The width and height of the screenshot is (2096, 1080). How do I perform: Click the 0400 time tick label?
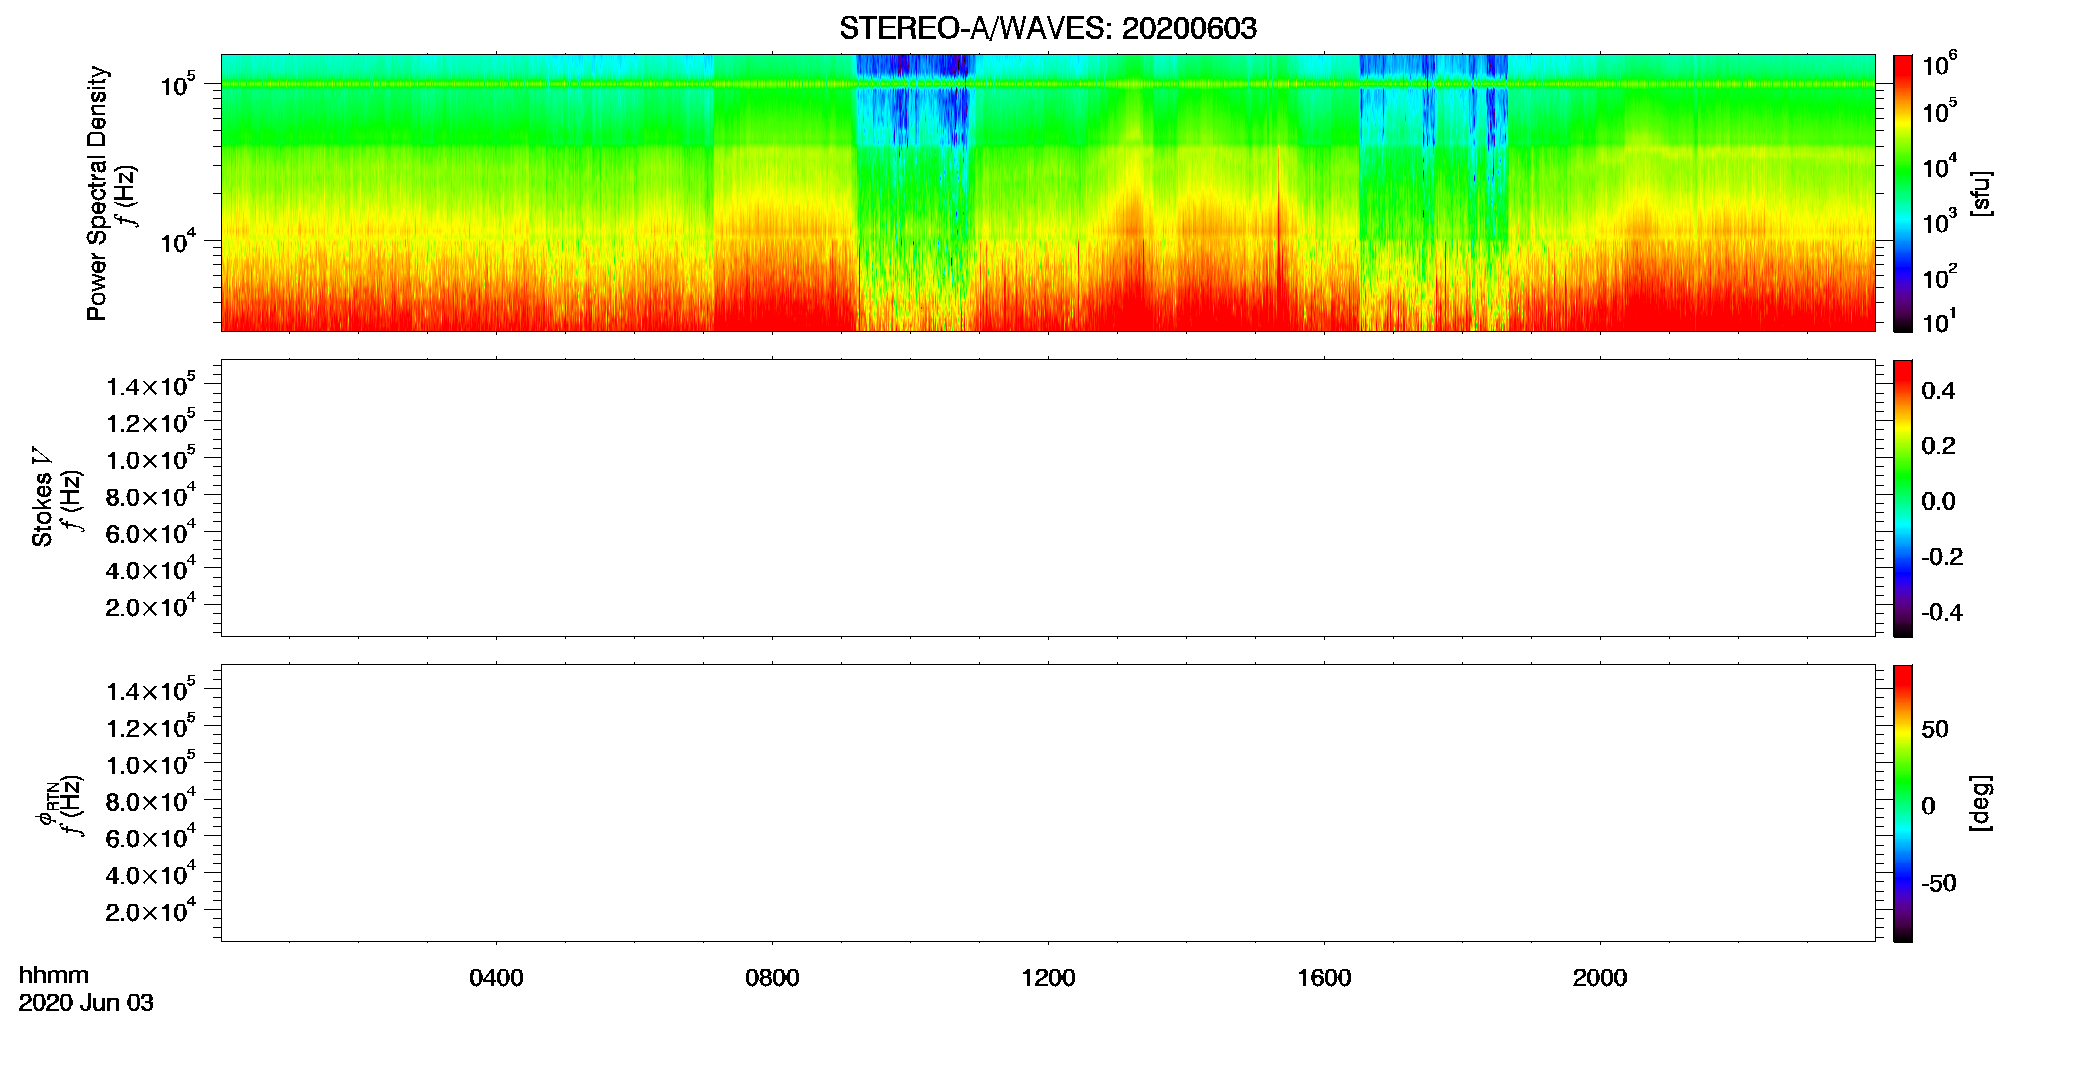click(x=496, y=978)
